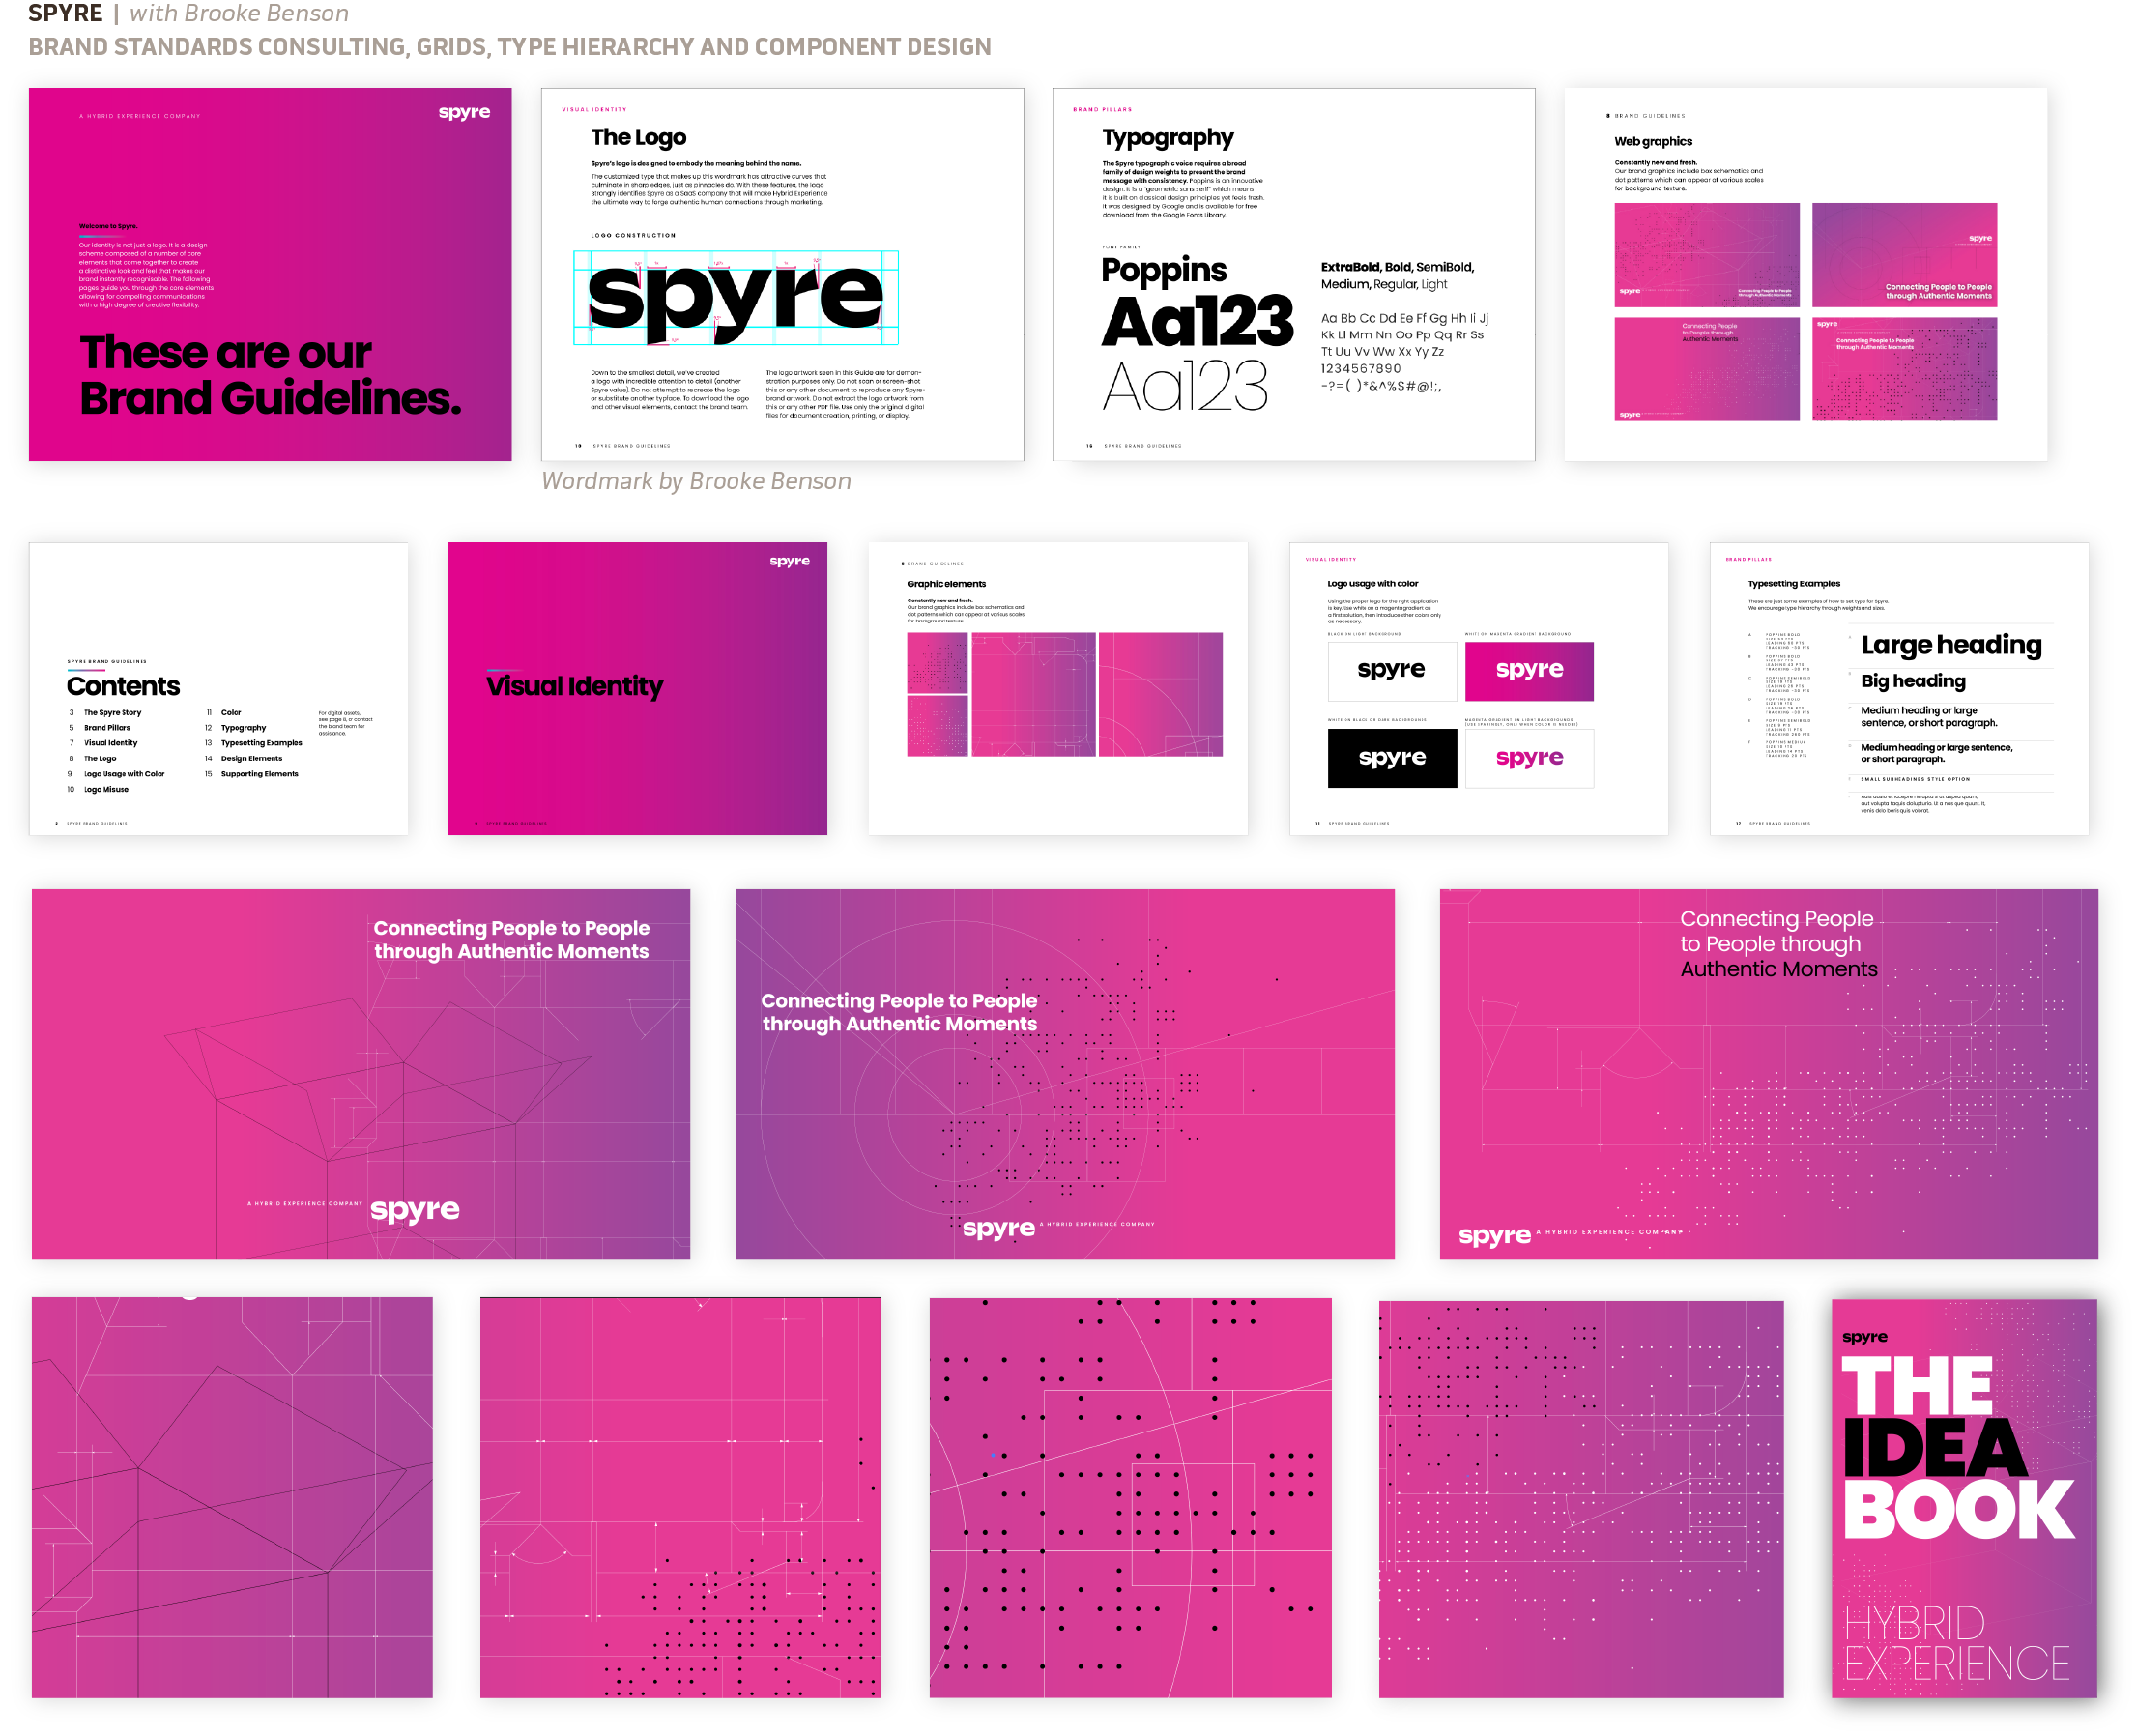
Task: Click the large bold Aa123 type specimen
Action: [1197, 322]
